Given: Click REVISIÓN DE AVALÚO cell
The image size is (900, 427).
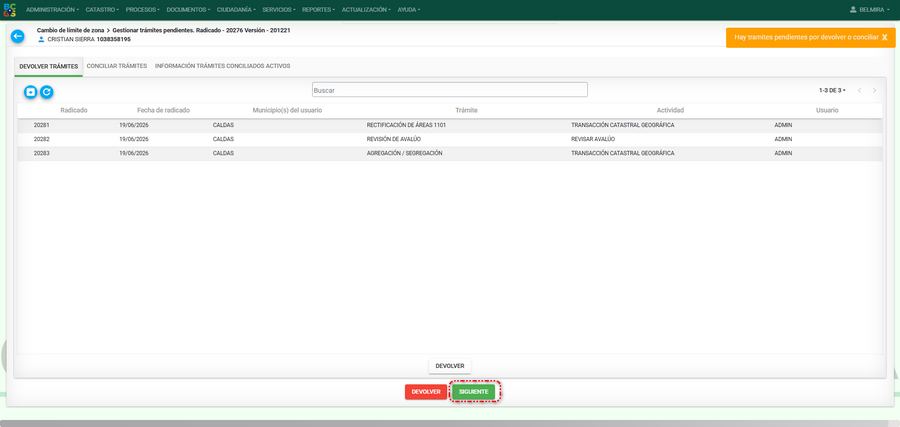Looking at the screenshot, I should click(x=394, y=139).
